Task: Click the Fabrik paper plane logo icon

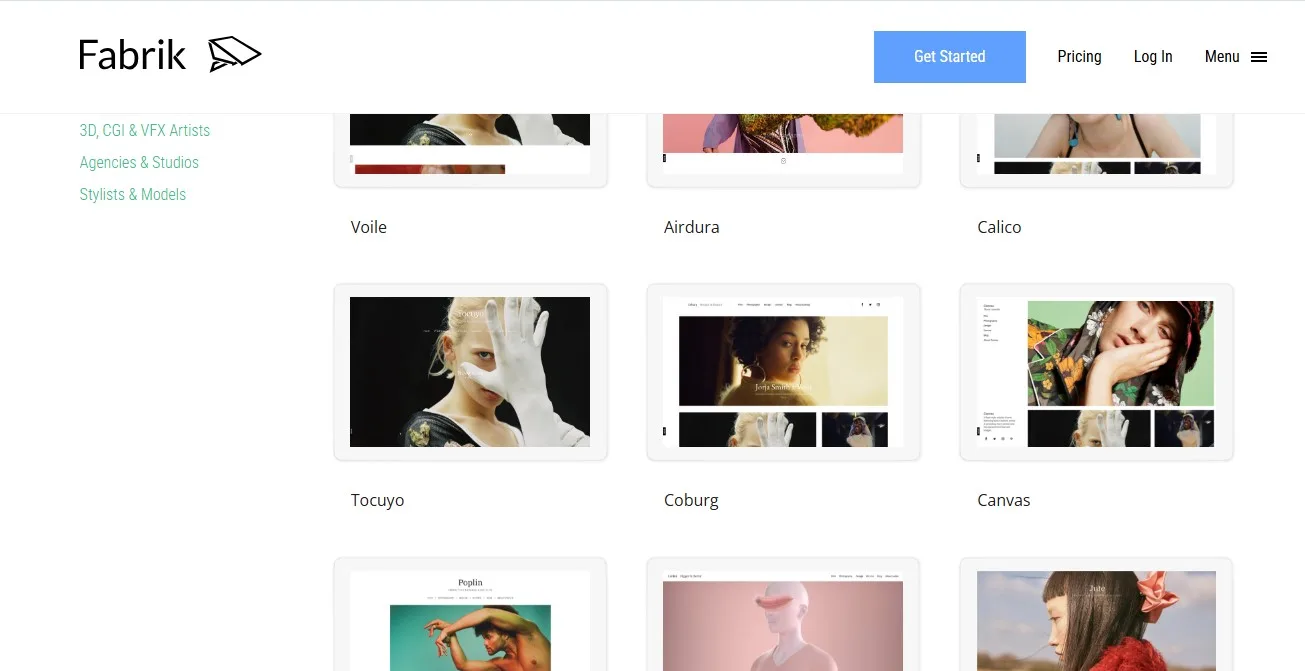Action: 234,54
